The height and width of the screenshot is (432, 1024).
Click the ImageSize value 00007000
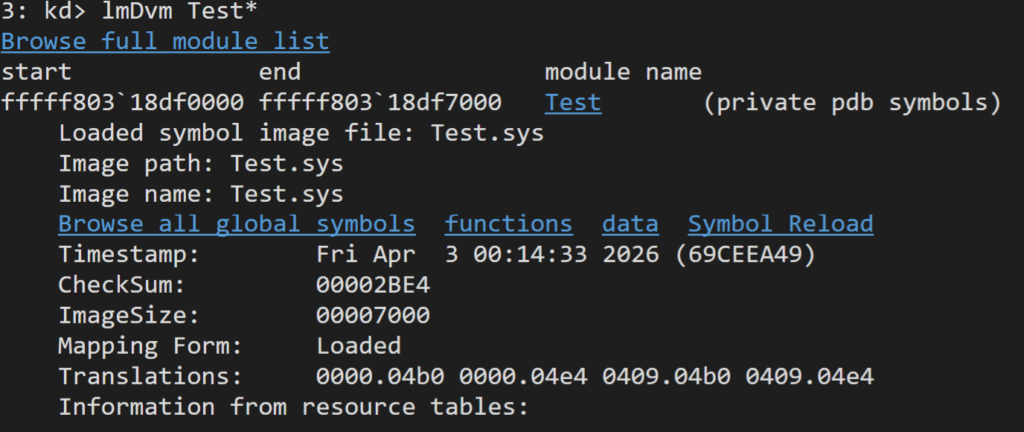[x=373, y=316]
